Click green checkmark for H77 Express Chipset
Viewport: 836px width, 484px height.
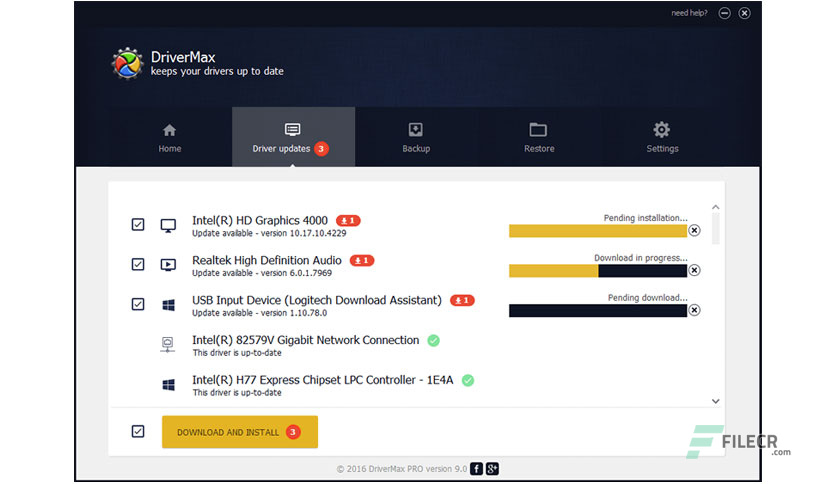(x=468, y=380)
